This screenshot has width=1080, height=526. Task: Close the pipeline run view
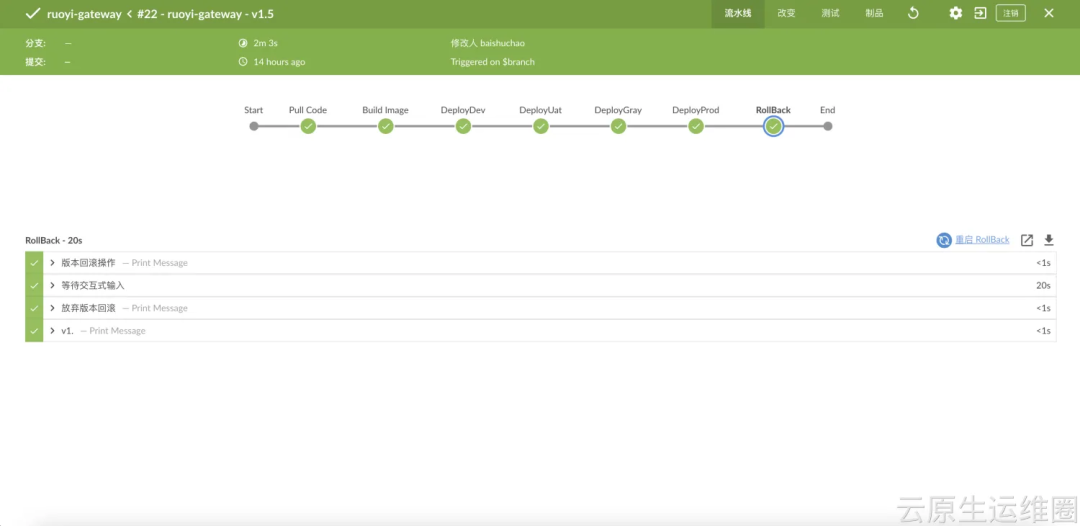pyautogui.click(x=1049, y=13)
